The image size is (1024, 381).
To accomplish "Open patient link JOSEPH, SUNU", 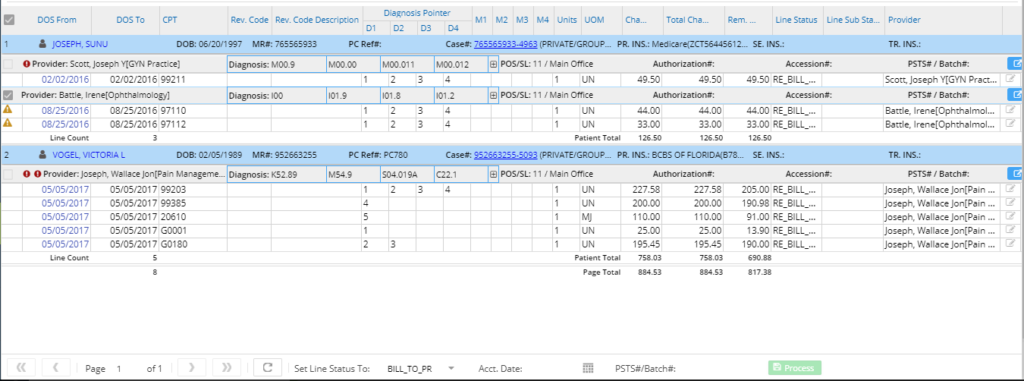I will [x=80, y=44].
